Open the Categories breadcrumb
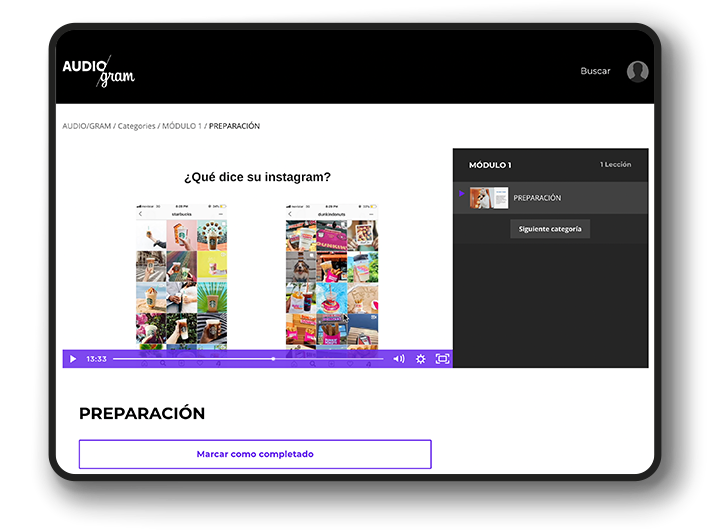This screenshot has width=707, height=530. (x=136, y=126)
